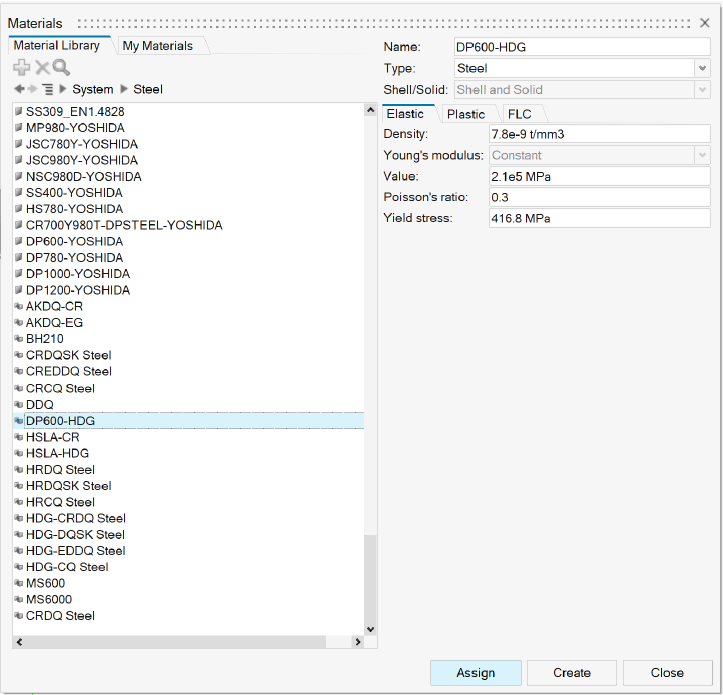723x695 pixels.
Task: Open the Plastic properties tab
Action: pos(466,114)
